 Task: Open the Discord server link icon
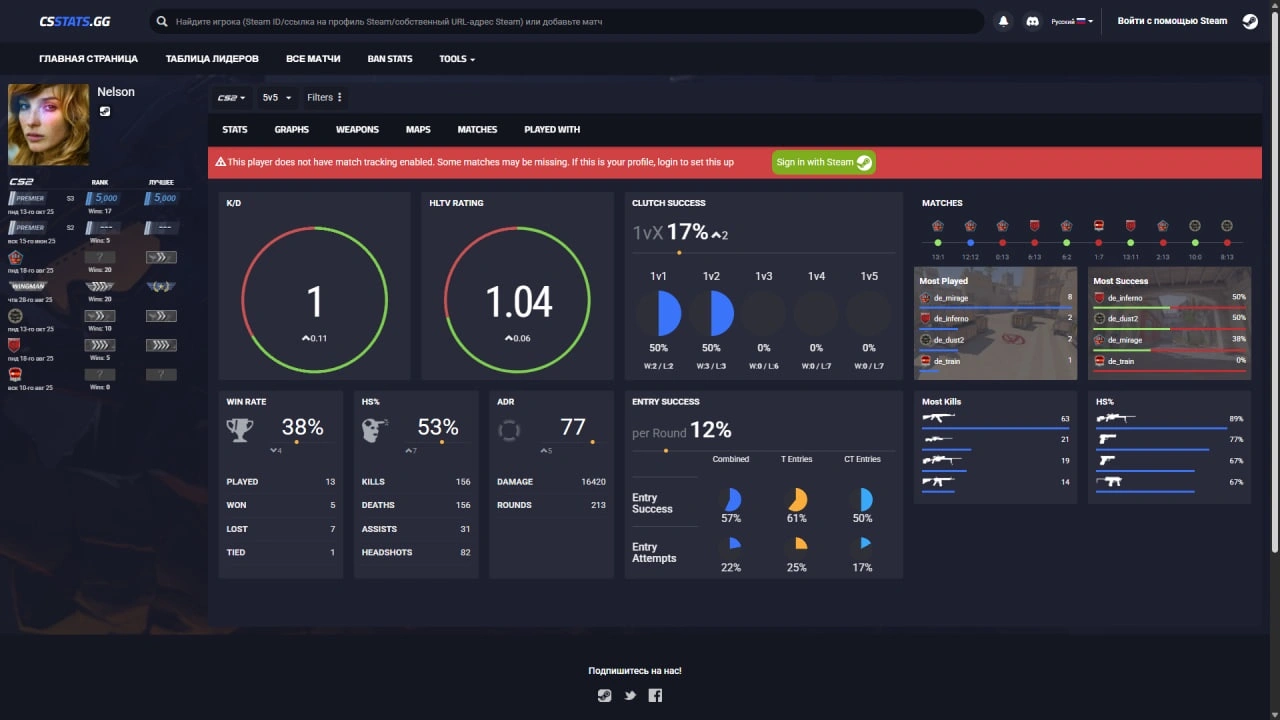1032,21
